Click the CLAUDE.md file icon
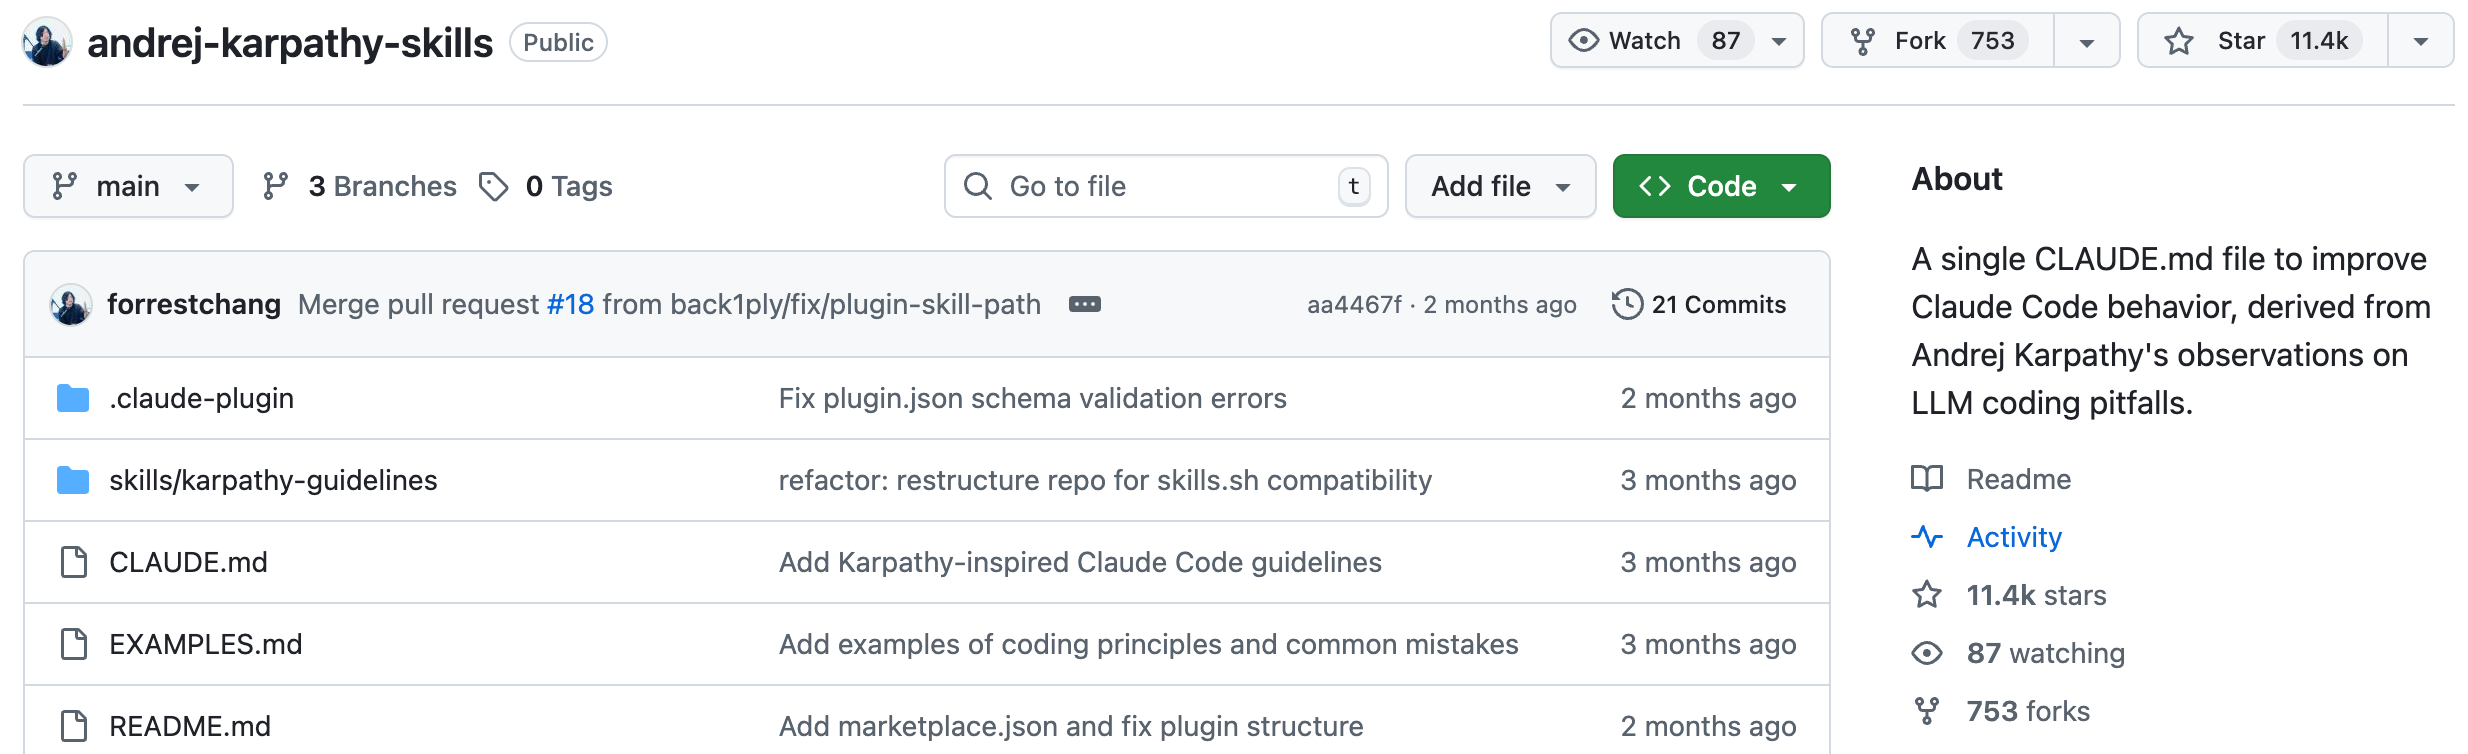 click(74, 562)
